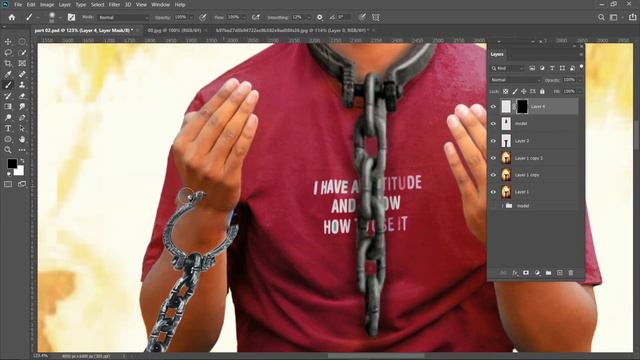Open the Window menu

(160, 4)
